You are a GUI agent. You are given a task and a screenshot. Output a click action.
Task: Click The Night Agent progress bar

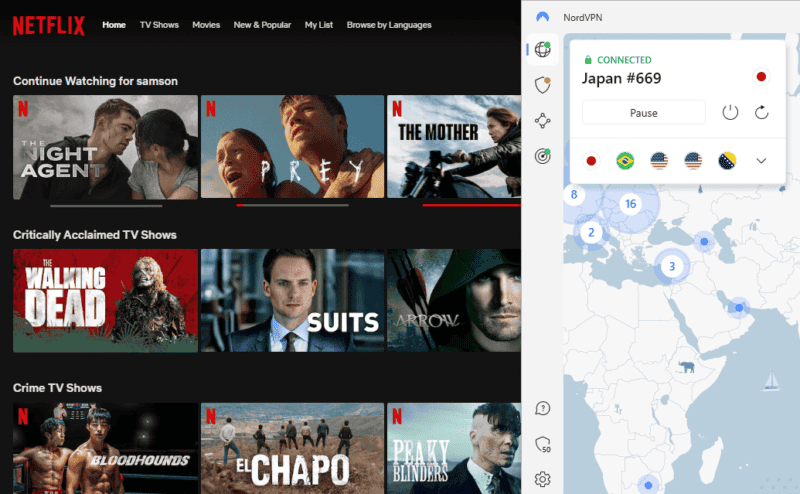click(x=106, y=206)
